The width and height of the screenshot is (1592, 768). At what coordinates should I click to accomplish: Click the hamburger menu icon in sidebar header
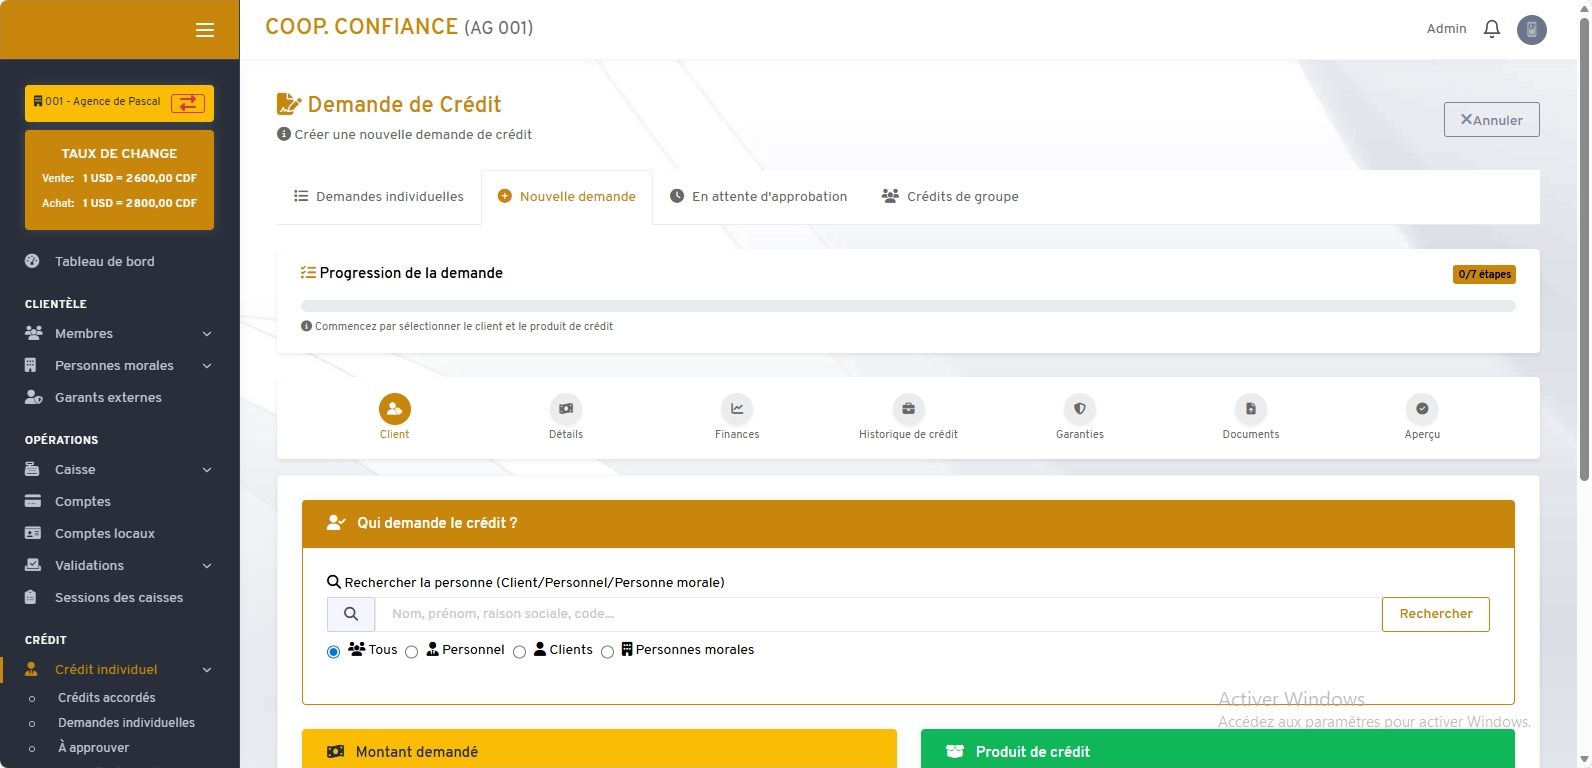point(205,30)
